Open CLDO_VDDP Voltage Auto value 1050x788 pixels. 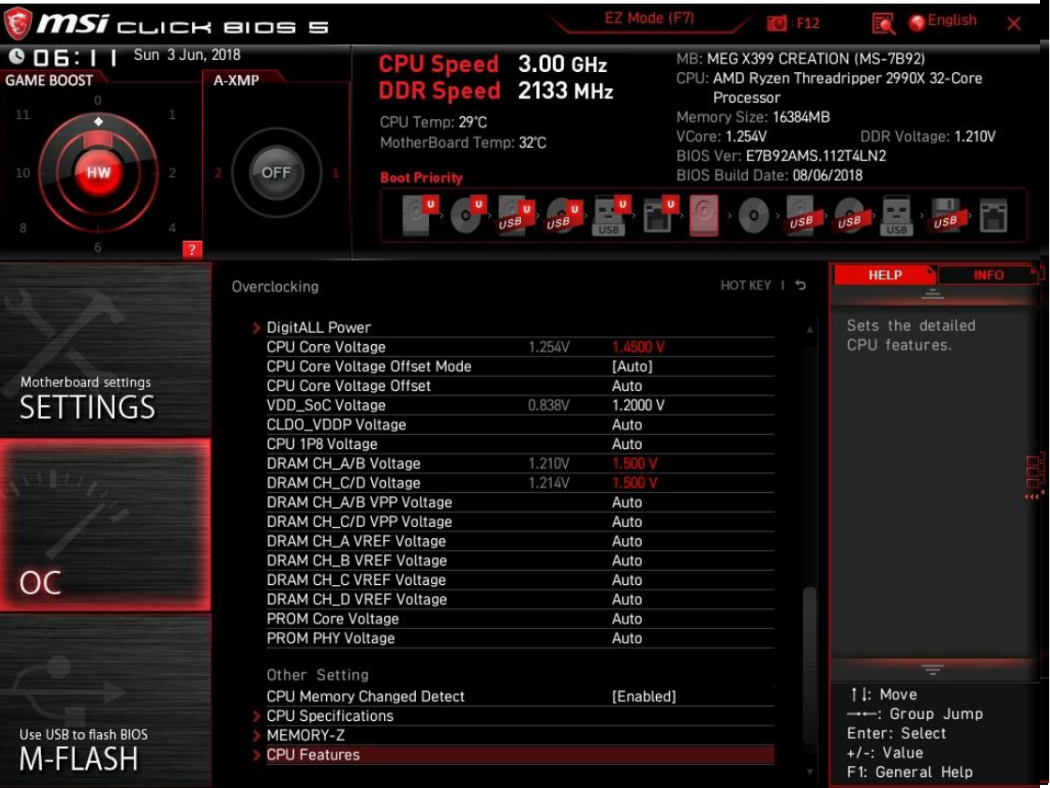pyautogui.click(x=627, y=424)
